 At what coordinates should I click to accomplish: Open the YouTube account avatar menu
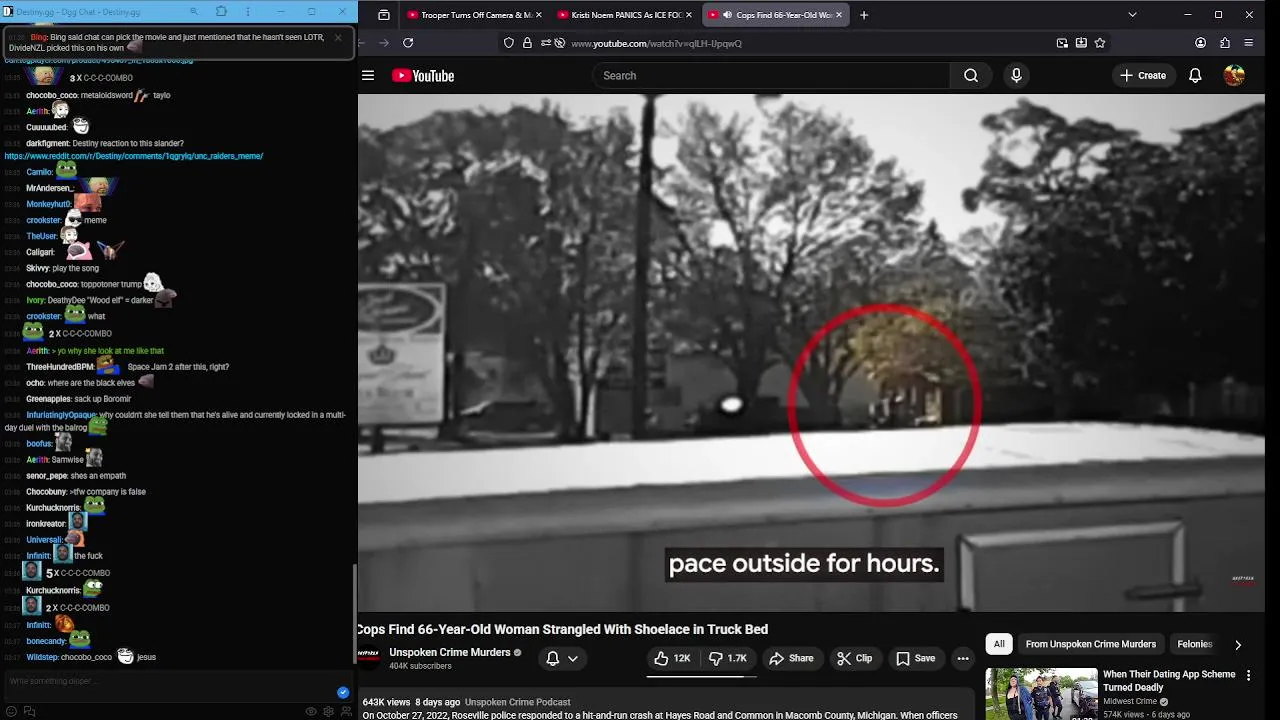click(1234, 76)
